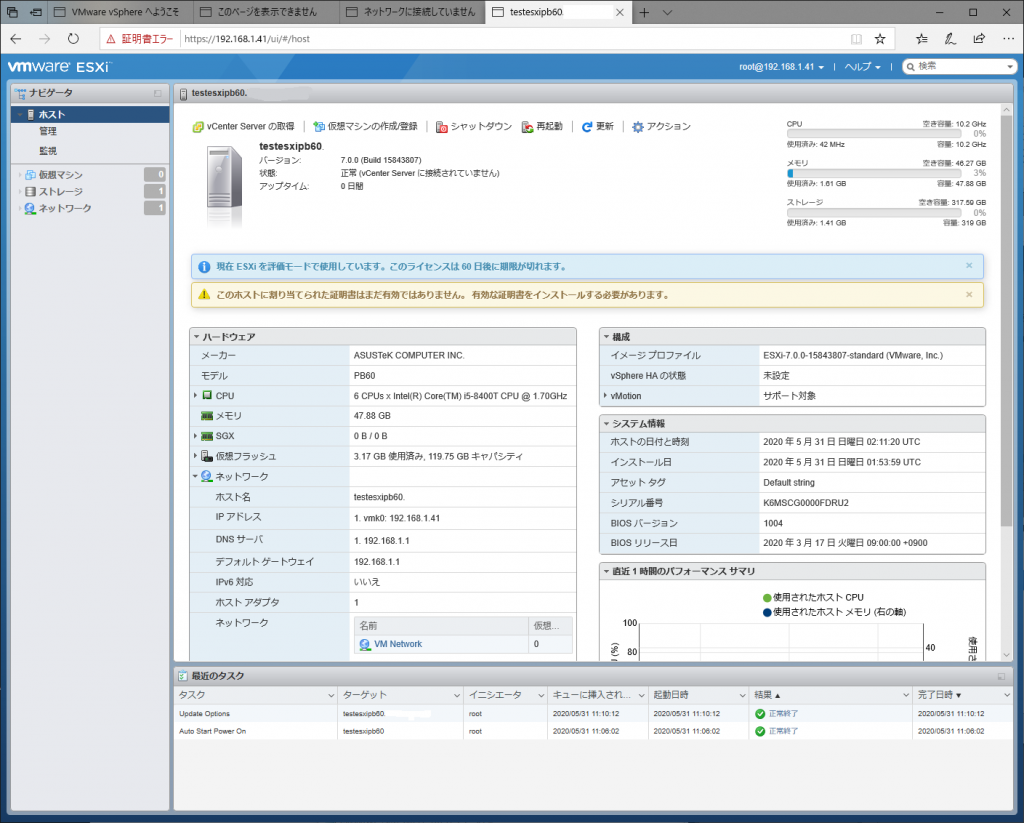Minimize the 最近のタスク panel using its icon
This screenshot has width=1024, height=823.
tap(1001, 677)
